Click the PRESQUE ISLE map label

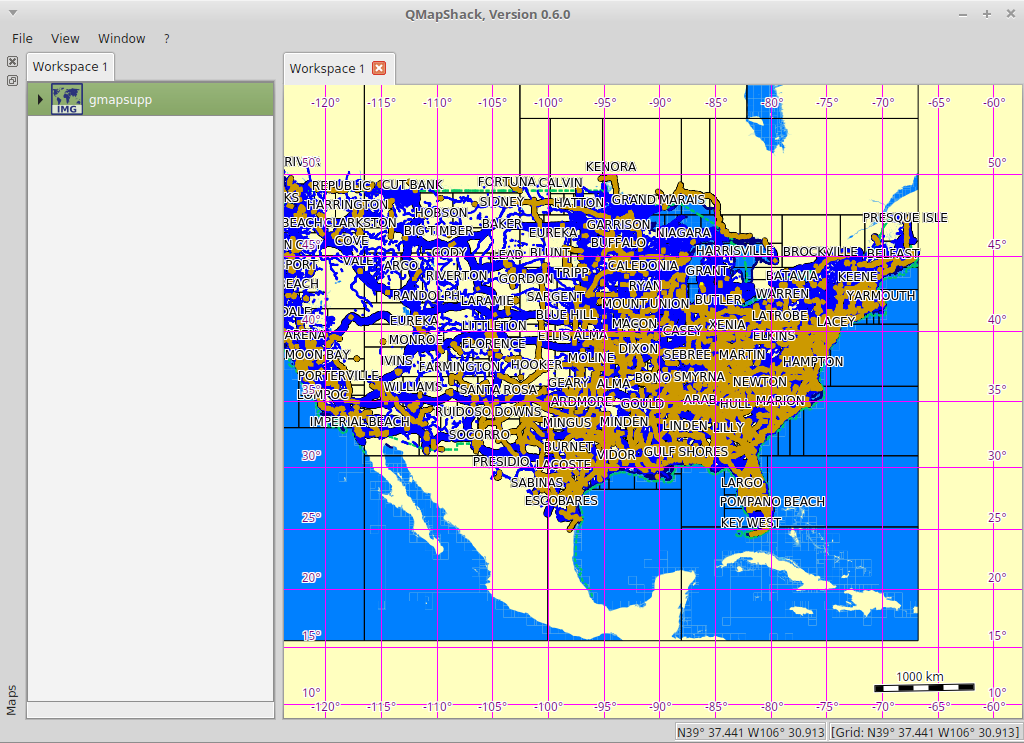pyautogui.click(x=905, y=217)
